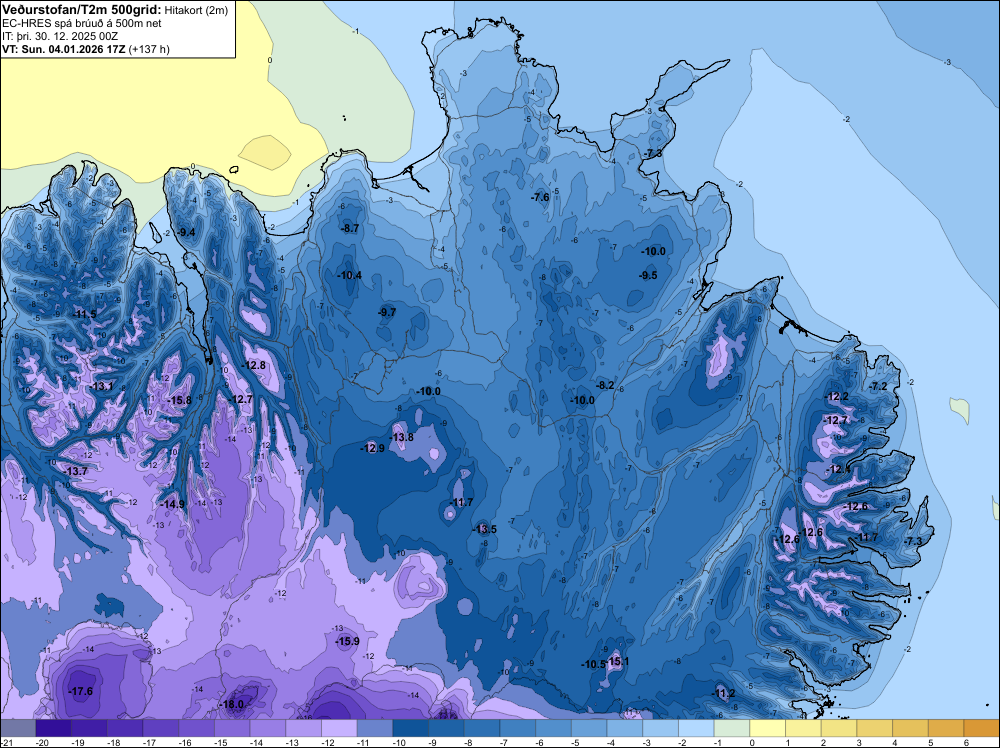This screenshot has width=1000, height=748.
Task: Select the -11.2 temperature value
Action: [723, 694]
